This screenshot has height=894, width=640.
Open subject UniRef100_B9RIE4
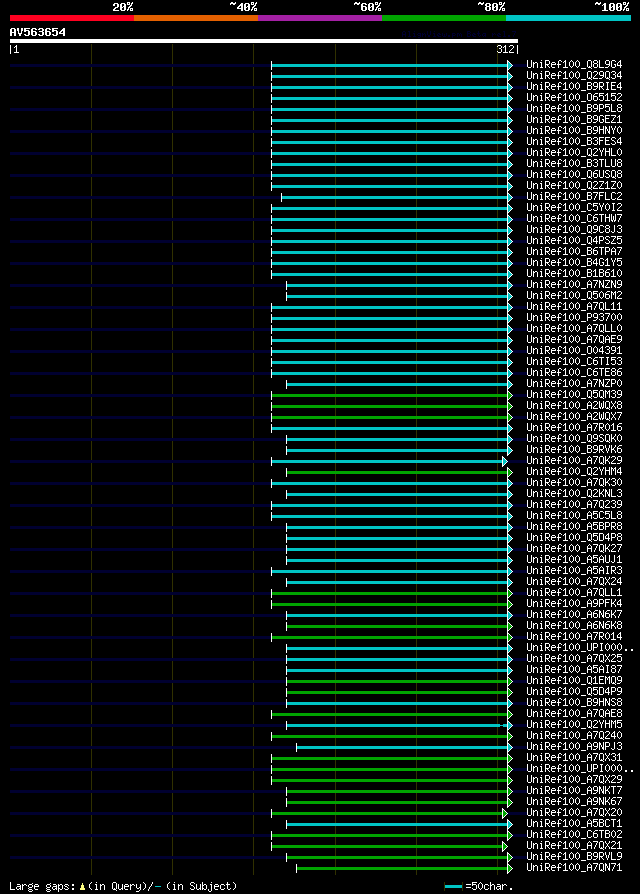574,87
